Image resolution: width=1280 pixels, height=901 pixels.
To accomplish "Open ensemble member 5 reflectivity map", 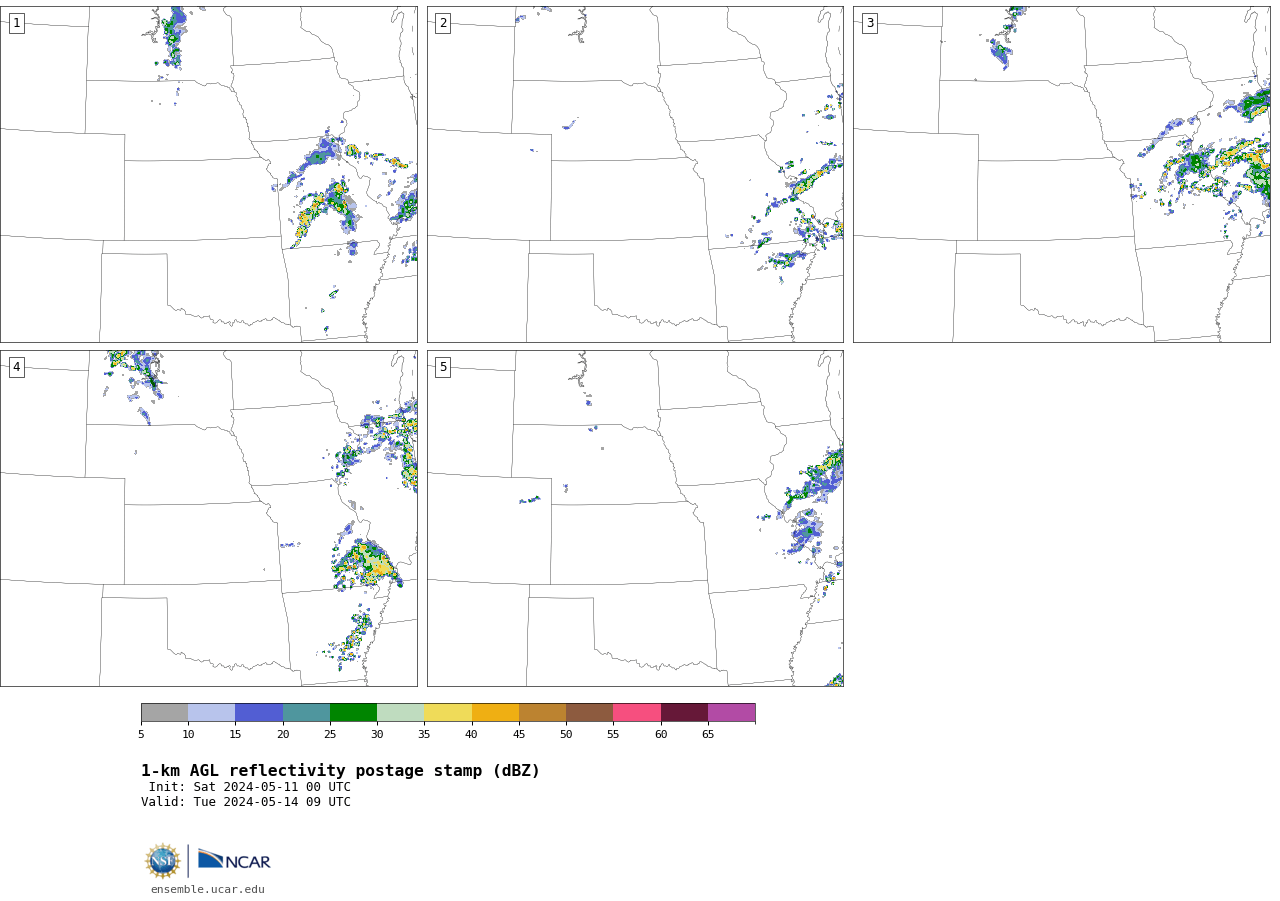I will [x=635, y=518].
